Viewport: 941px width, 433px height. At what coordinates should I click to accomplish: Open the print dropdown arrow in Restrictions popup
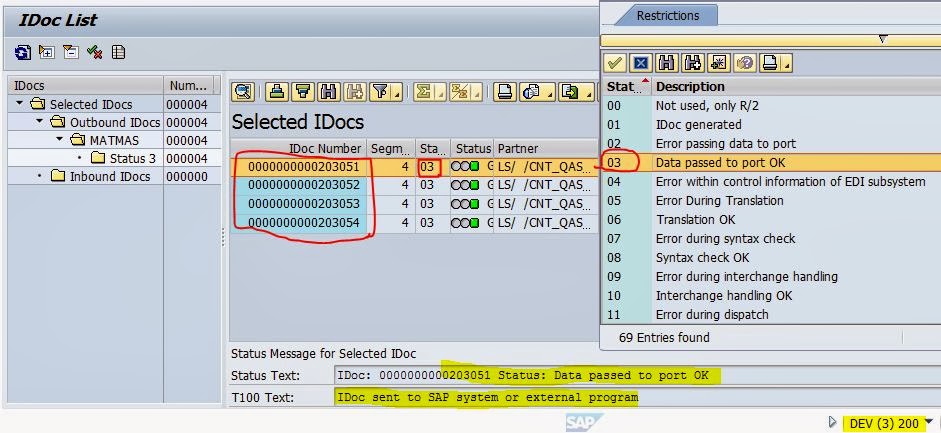(x=786, y=64)
